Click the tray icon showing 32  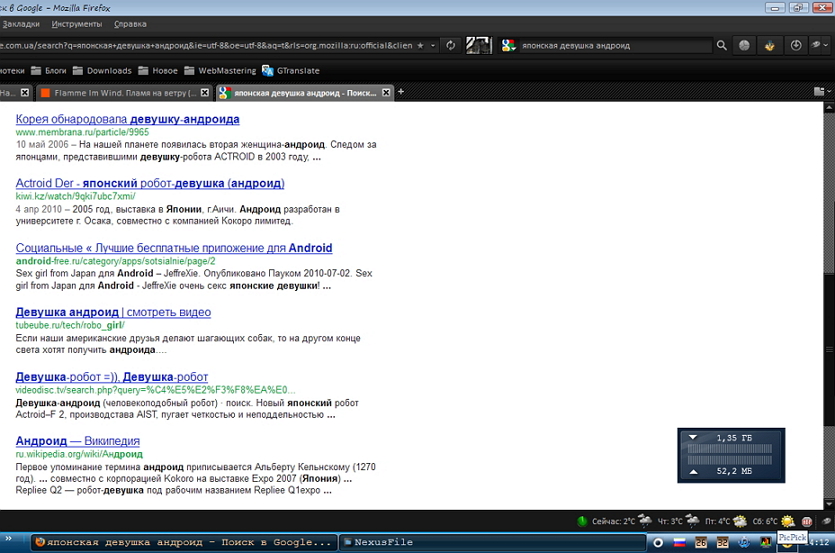pos(722,543)
